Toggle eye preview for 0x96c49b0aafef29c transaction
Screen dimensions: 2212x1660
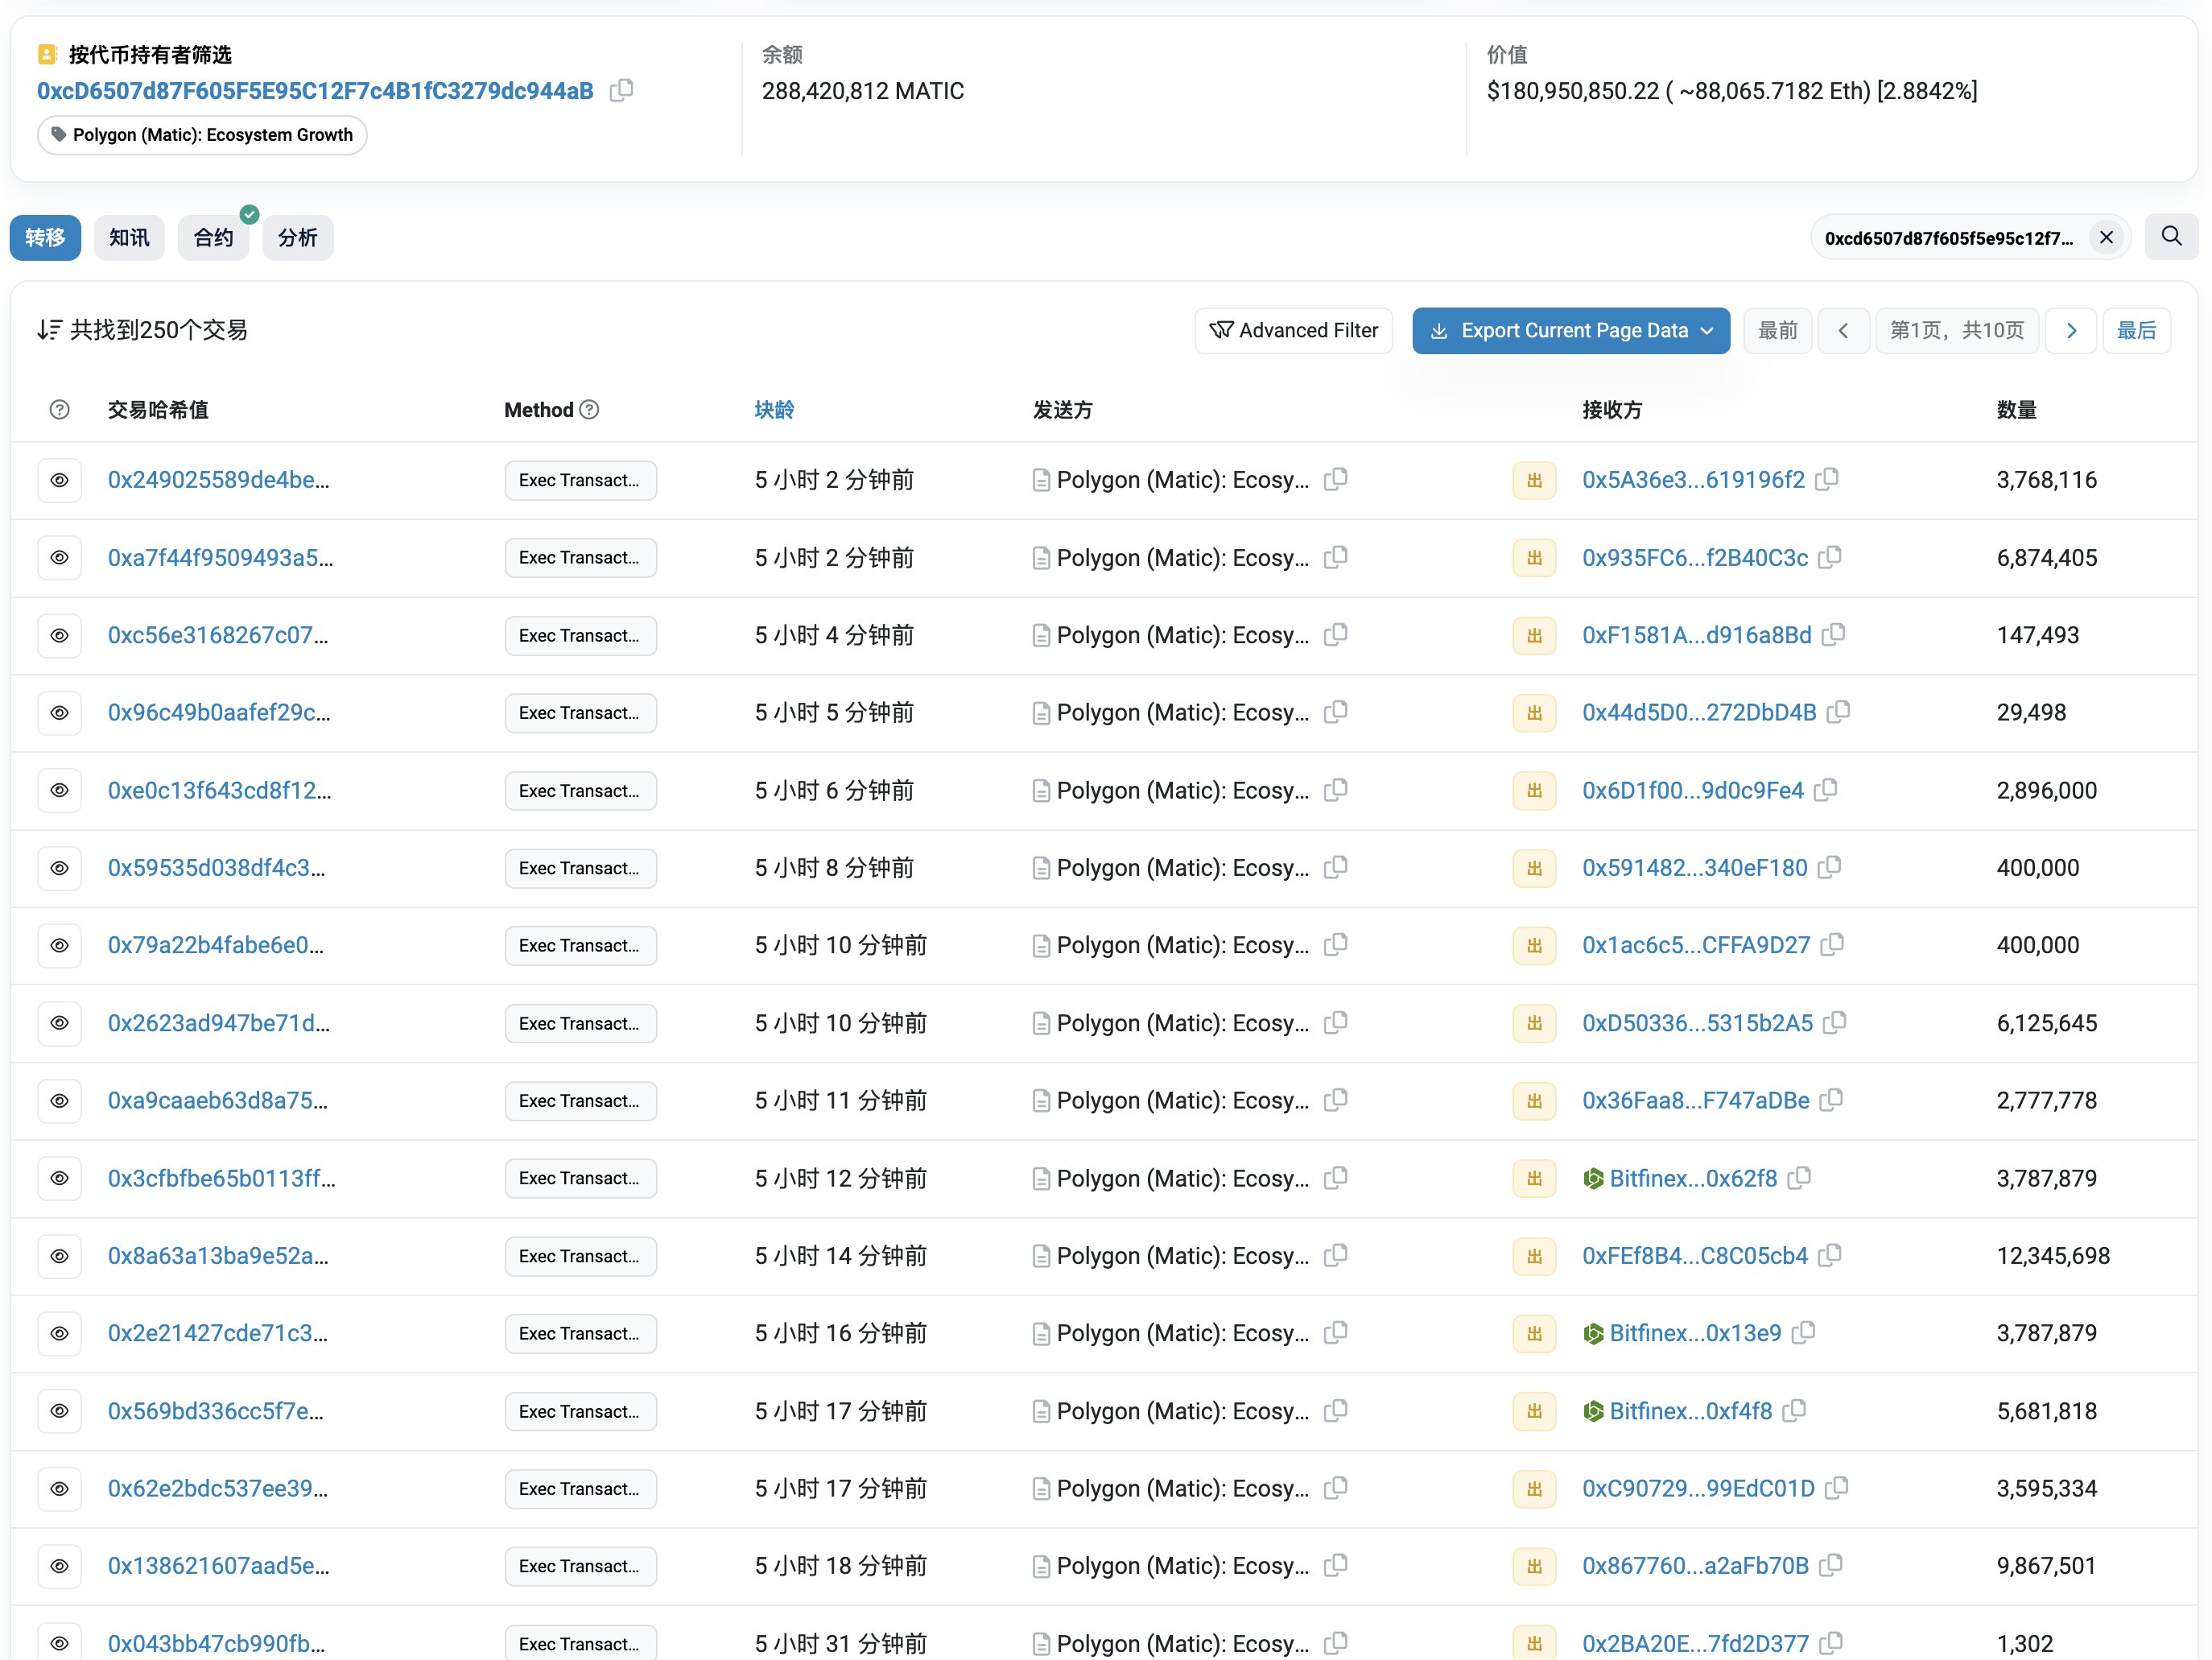60,713
